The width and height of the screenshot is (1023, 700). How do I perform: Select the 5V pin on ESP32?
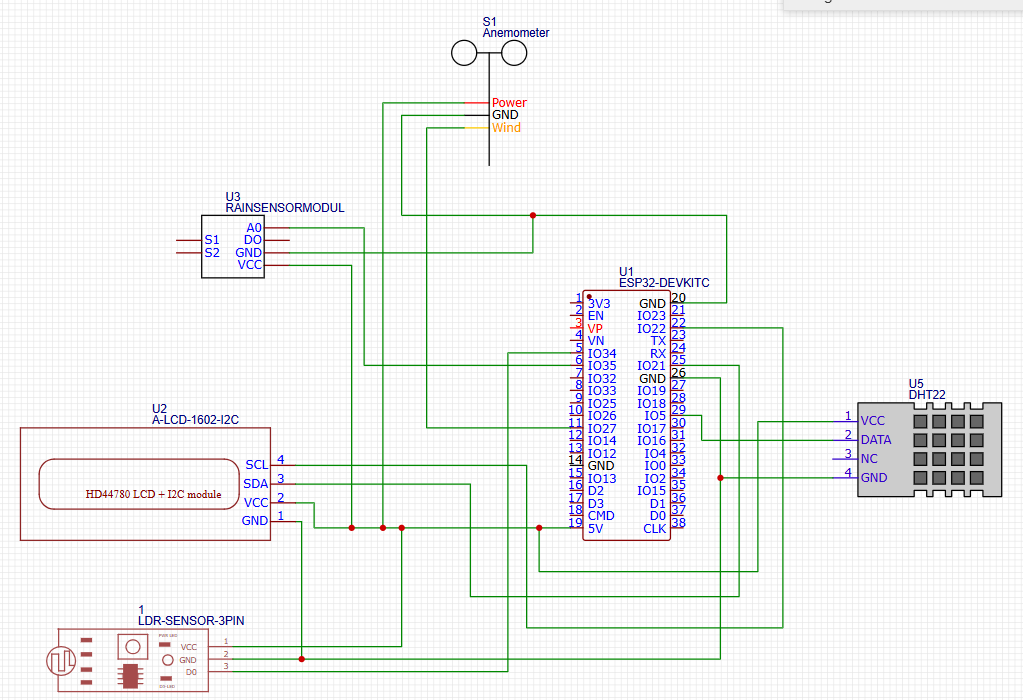[596, 528]
